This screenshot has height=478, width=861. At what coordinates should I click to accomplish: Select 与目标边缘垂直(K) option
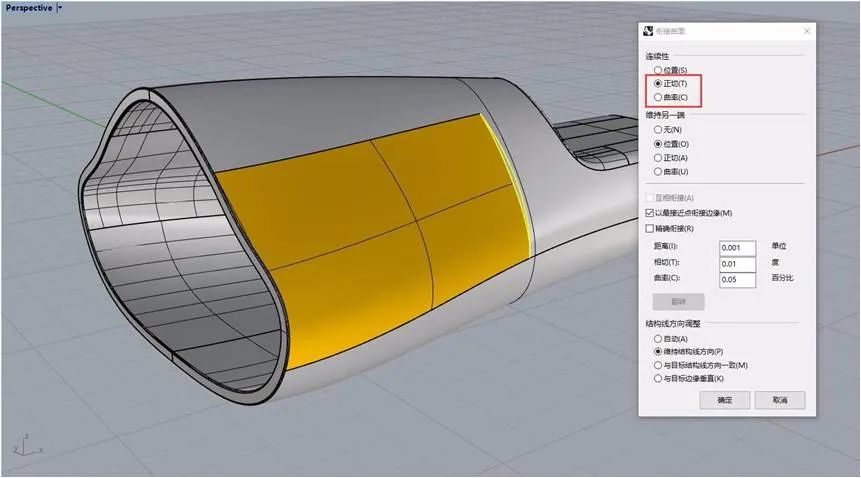657,380
